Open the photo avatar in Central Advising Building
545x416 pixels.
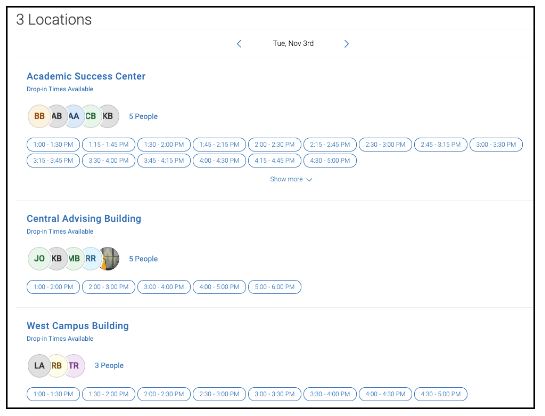[109, 258]
